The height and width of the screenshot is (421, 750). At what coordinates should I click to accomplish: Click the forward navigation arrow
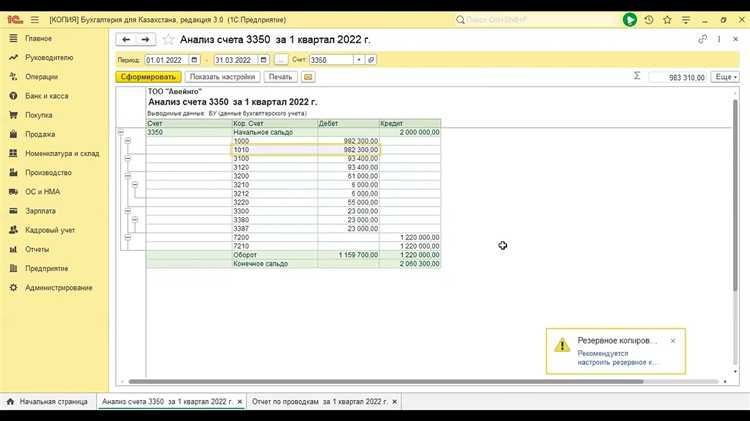pos(147,39)
